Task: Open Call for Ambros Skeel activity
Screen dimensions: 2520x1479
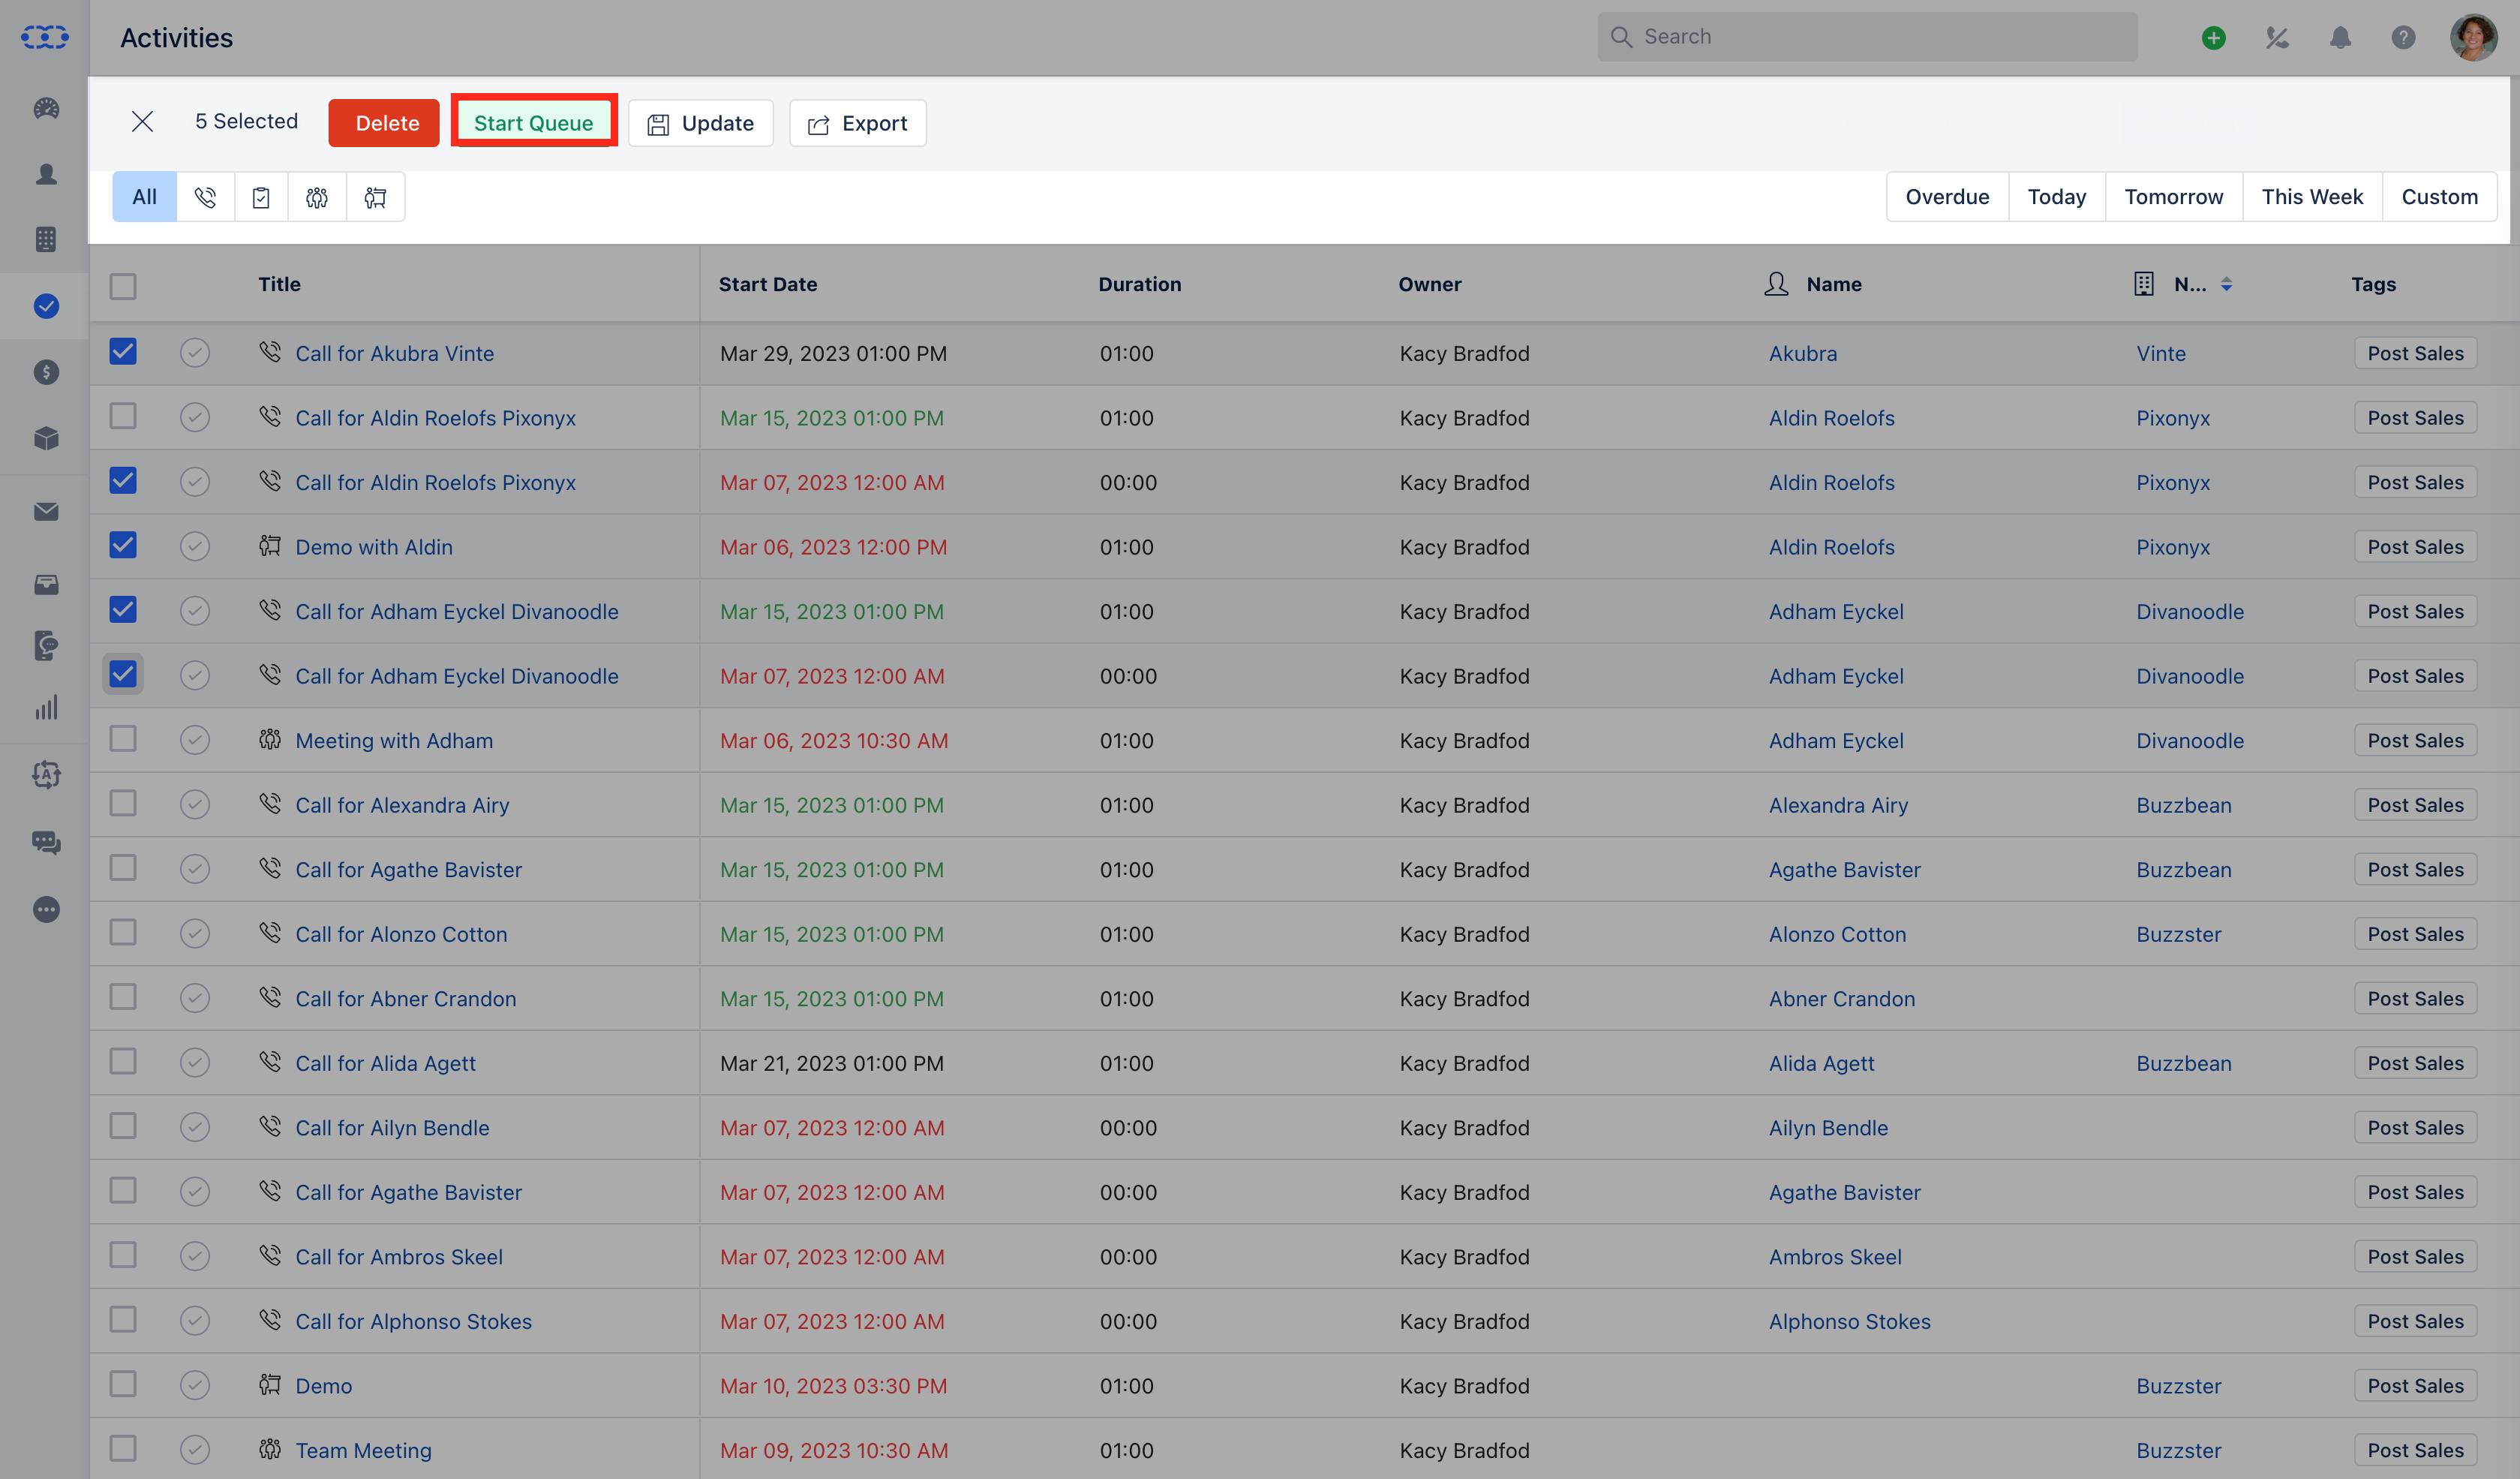Action: [x=399, y=1256]
